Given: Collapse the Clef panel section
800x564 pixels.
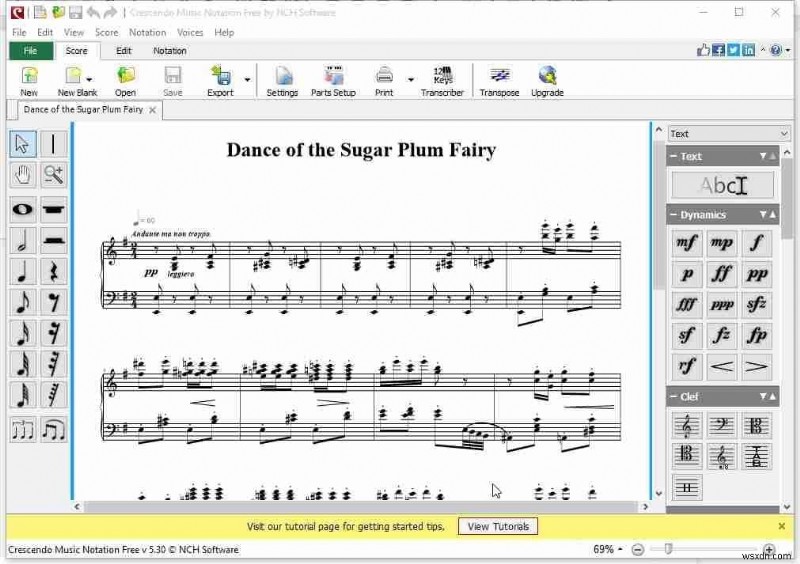Looking at the screenshot, I should tap(673, 397).
